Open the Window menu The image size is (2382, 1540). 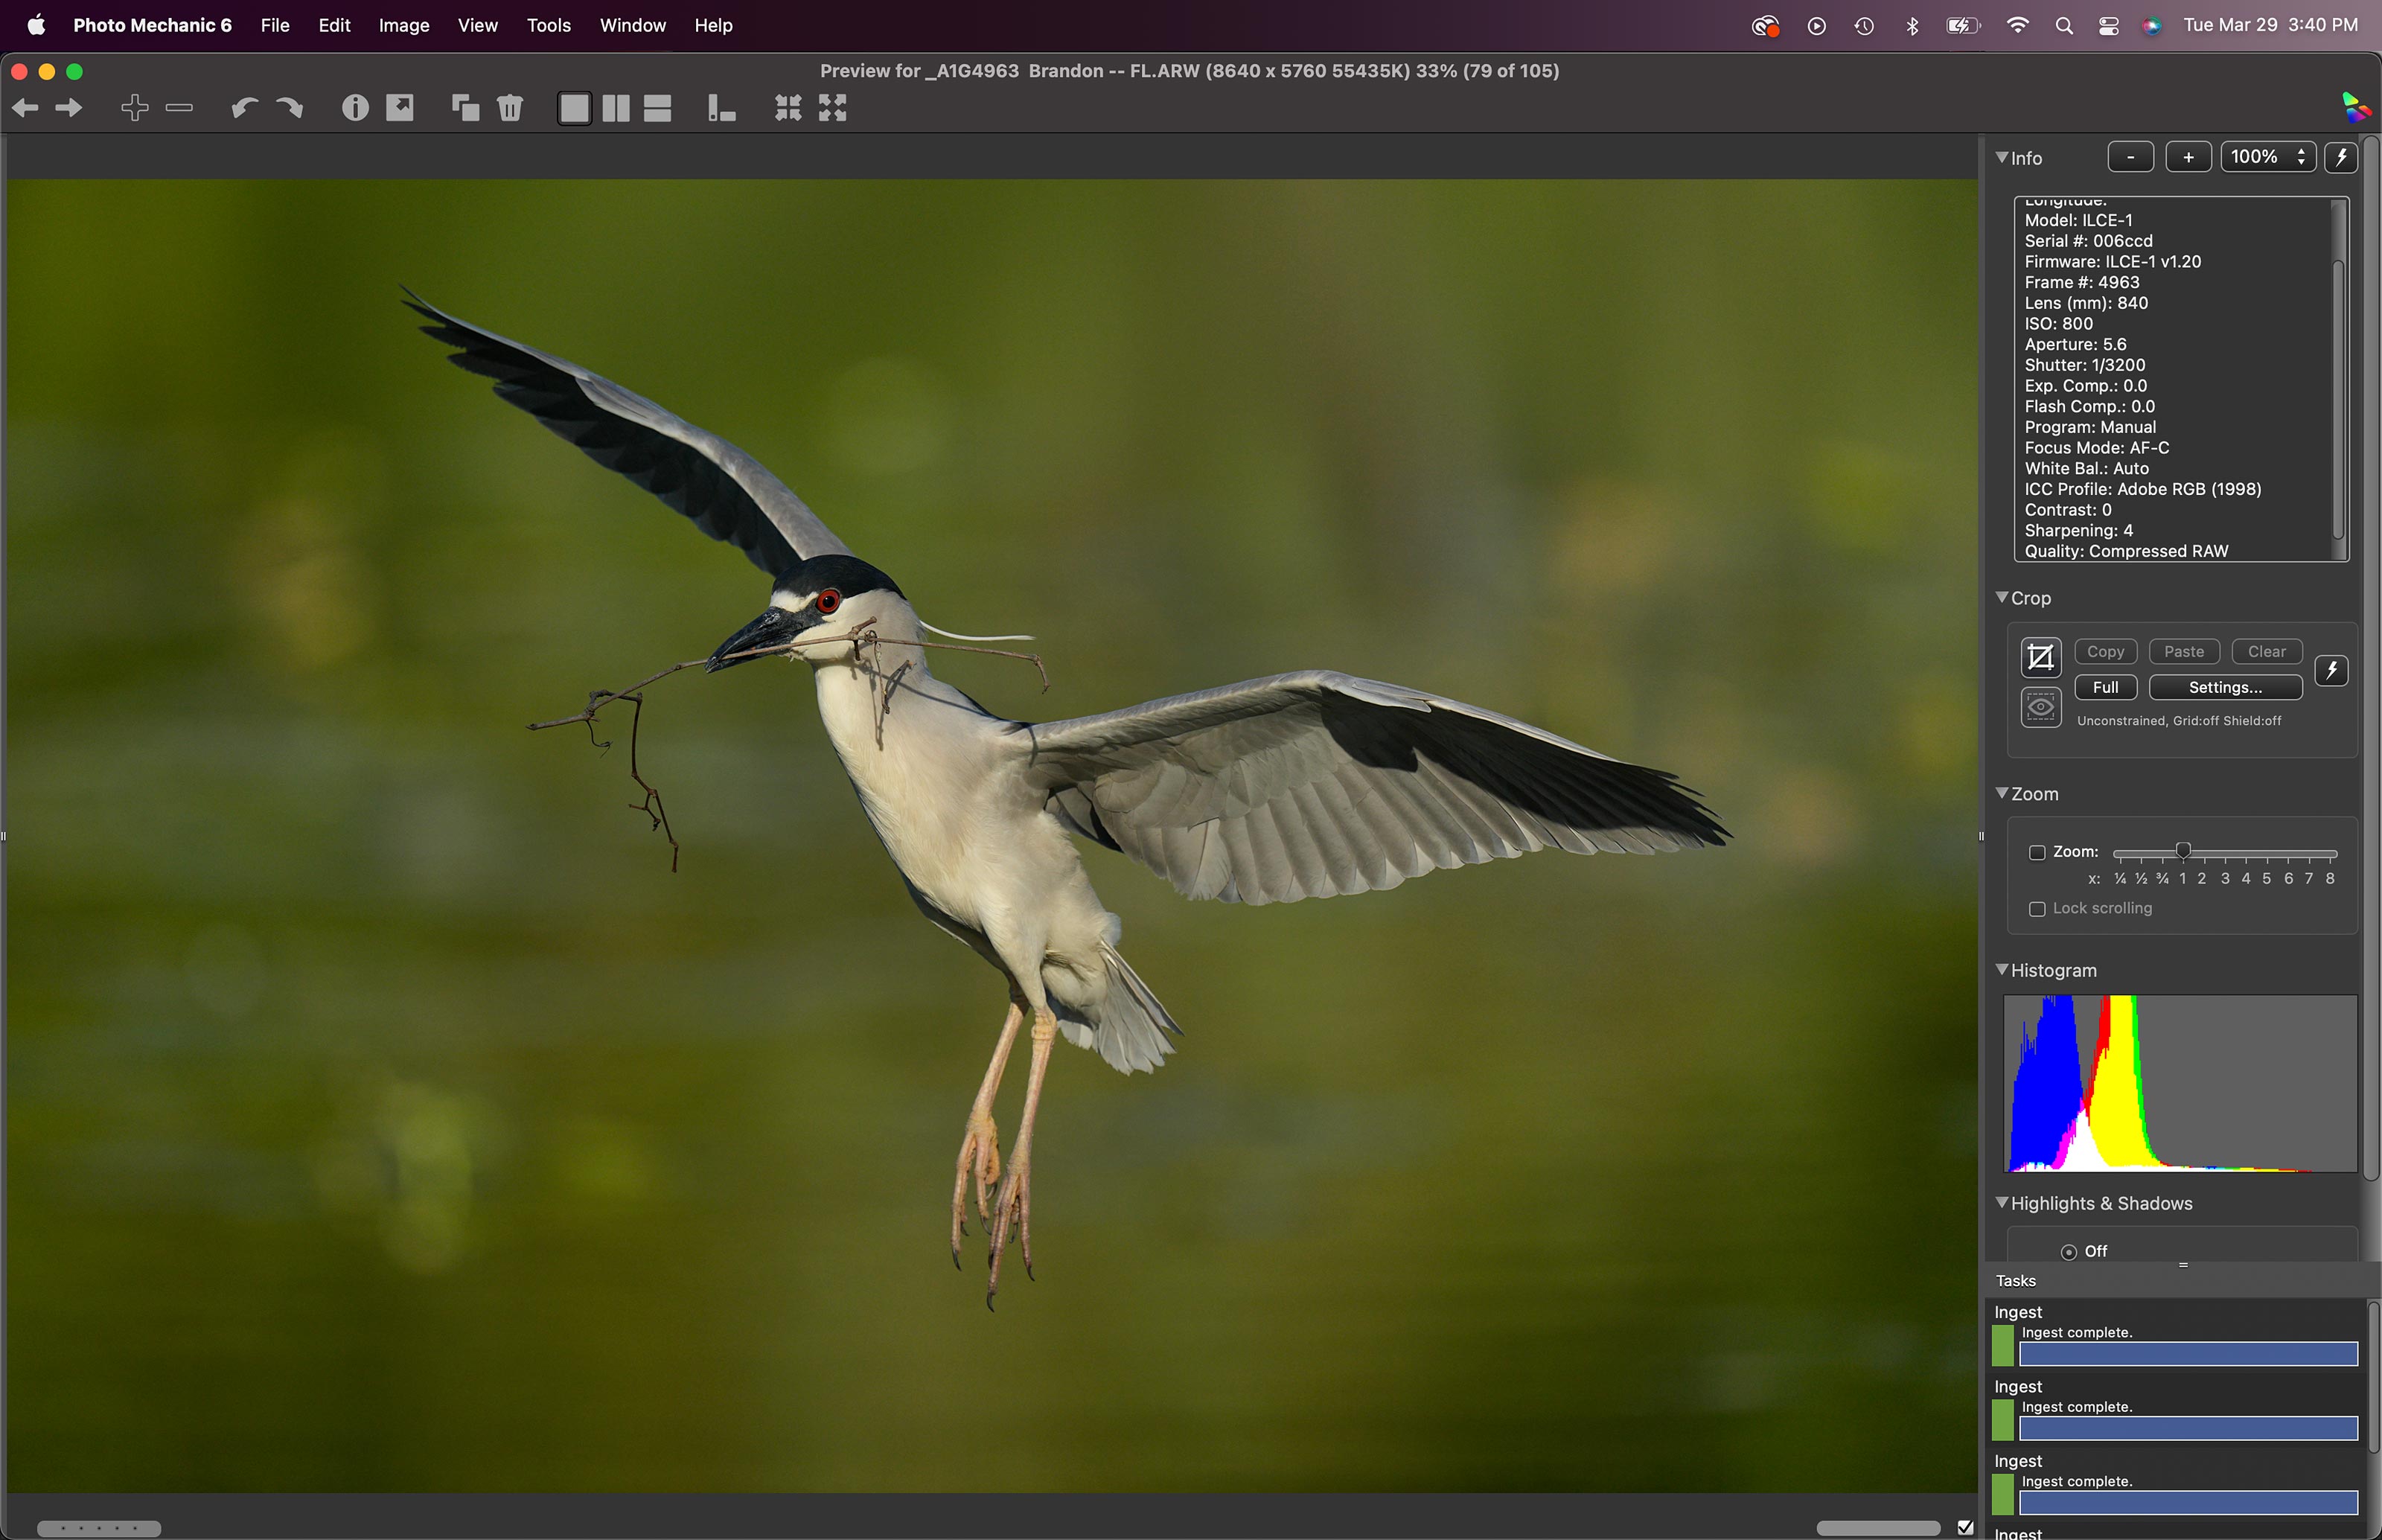pos(633,25)
